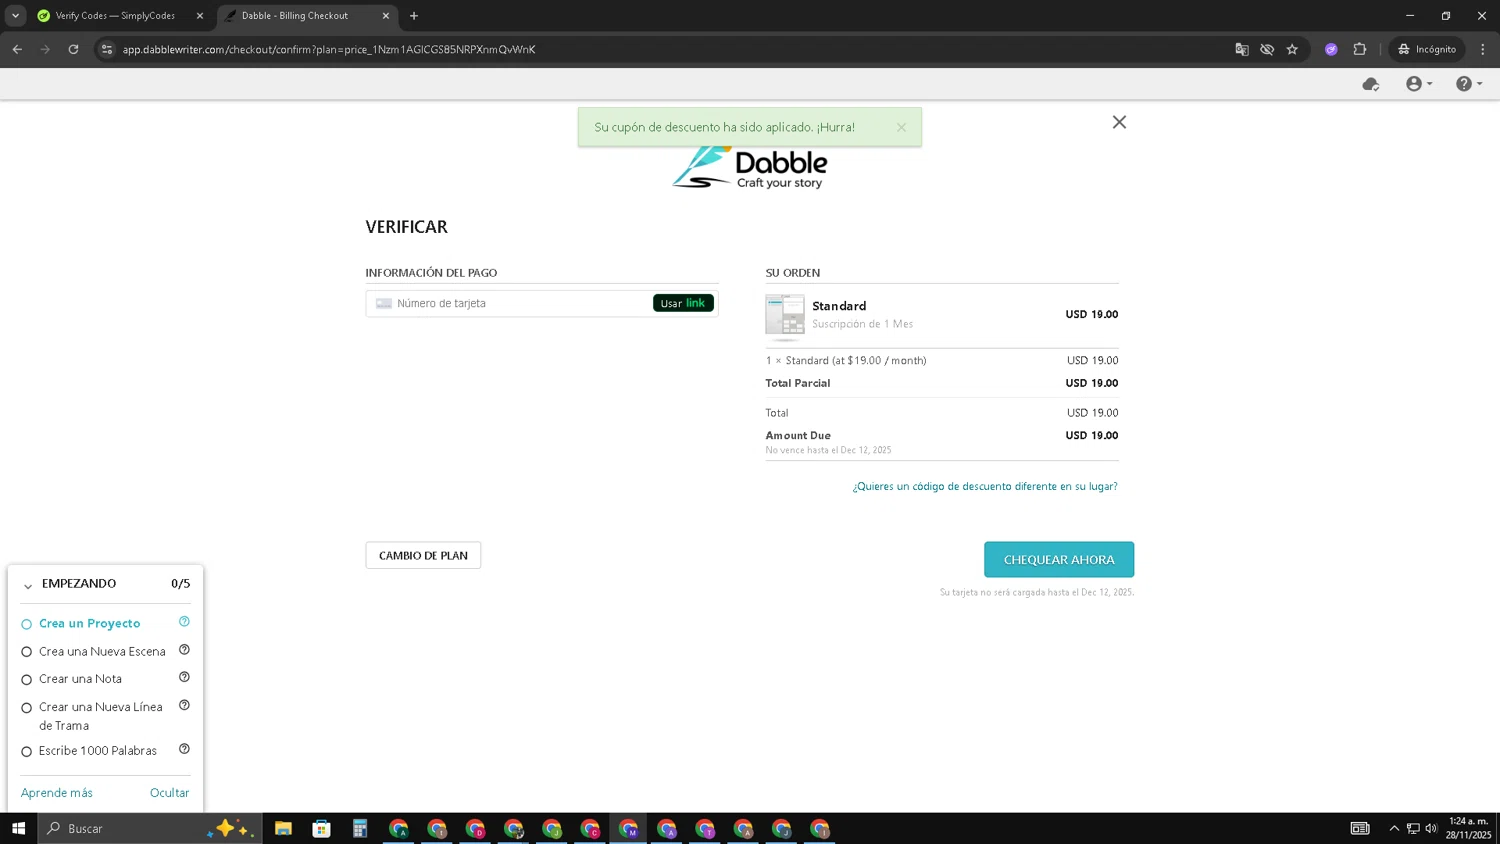Click the address bar URL

[x=329, y=49]
